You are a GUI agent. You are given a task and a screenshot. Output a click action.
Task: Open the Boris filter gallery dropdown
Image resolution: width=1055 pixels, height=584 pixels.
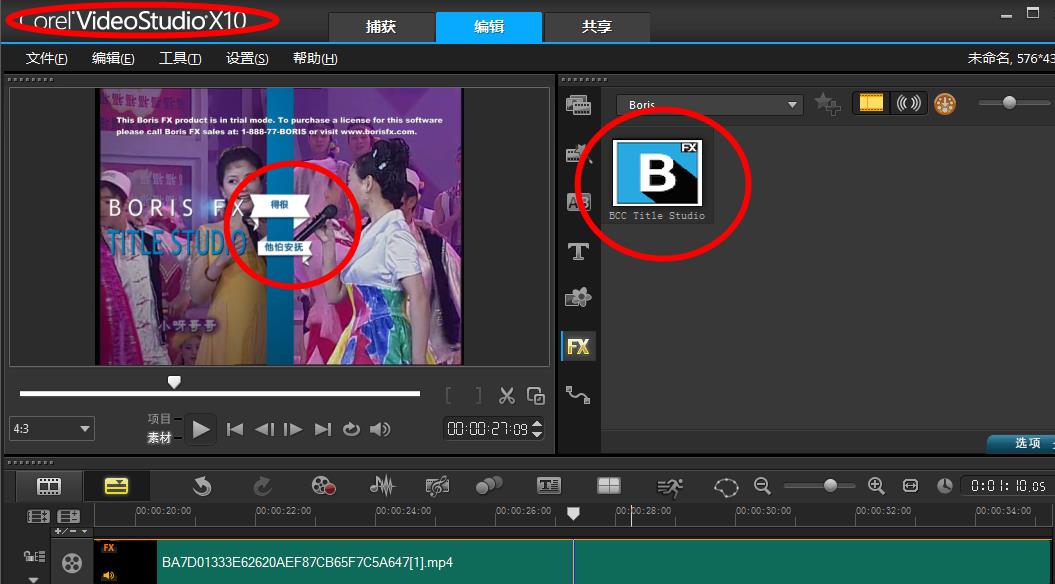(x=710, y=105)
